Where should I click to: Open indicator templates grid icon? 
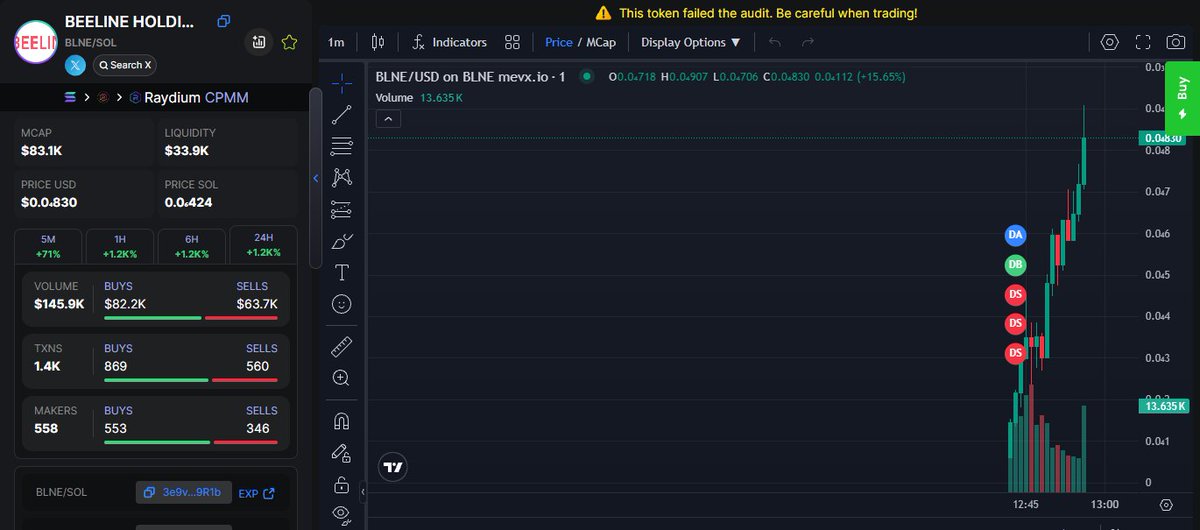click(513, 42)
